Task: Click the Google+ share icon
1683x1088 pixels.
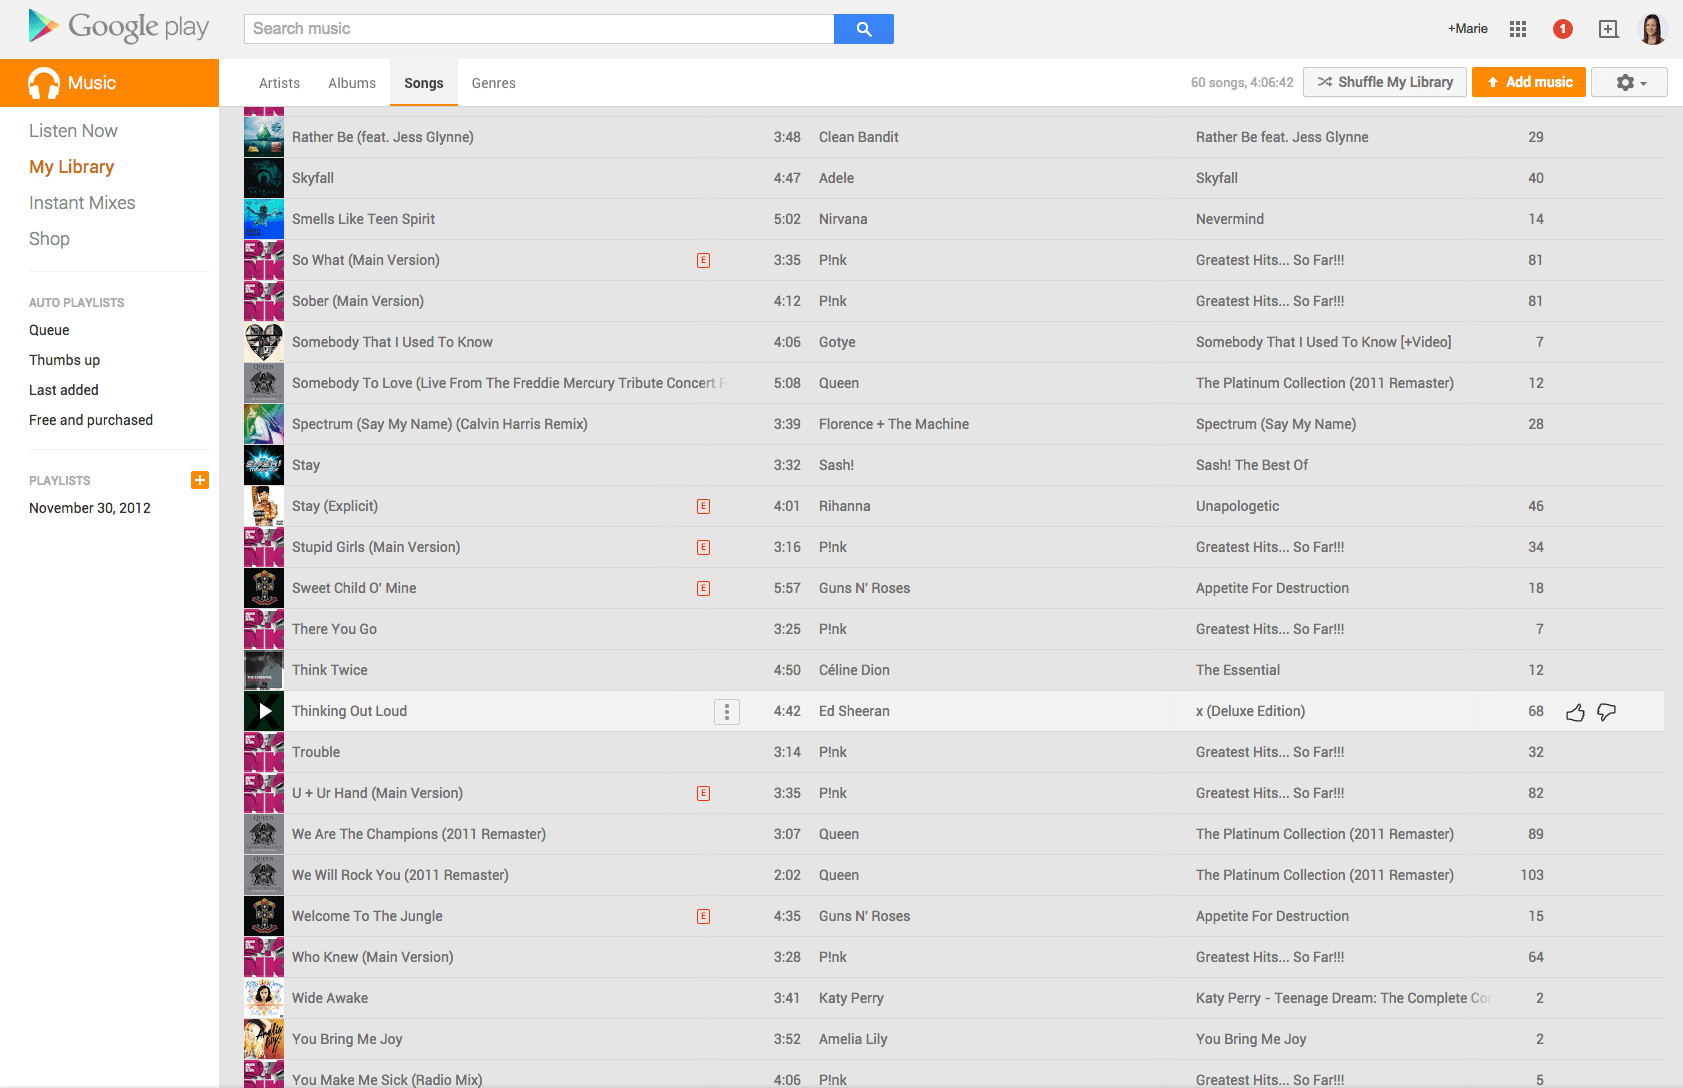Action: click(1608, 29)
